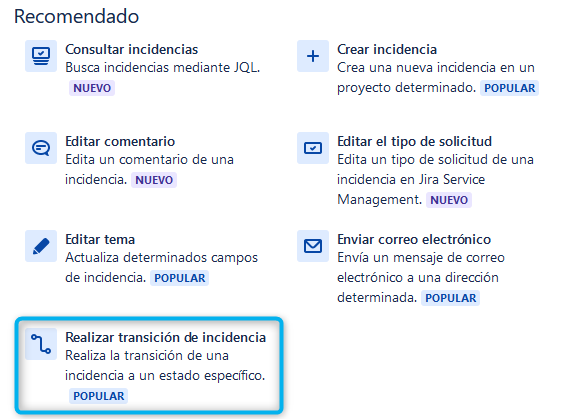Click 'Busca incidencias mediante JQL.' description
Screen dimensions: 563x419
click(x=163, y=67)
